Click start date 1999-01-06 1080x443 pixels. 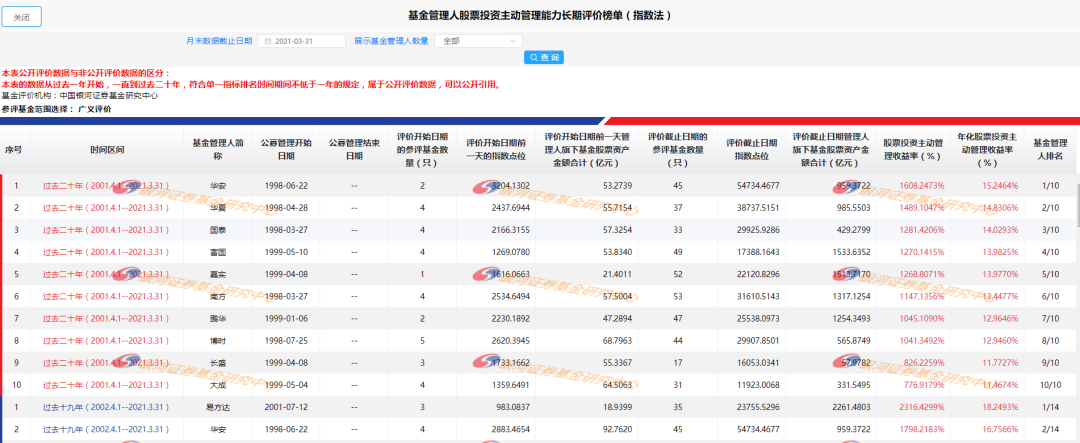pos(285,319)
